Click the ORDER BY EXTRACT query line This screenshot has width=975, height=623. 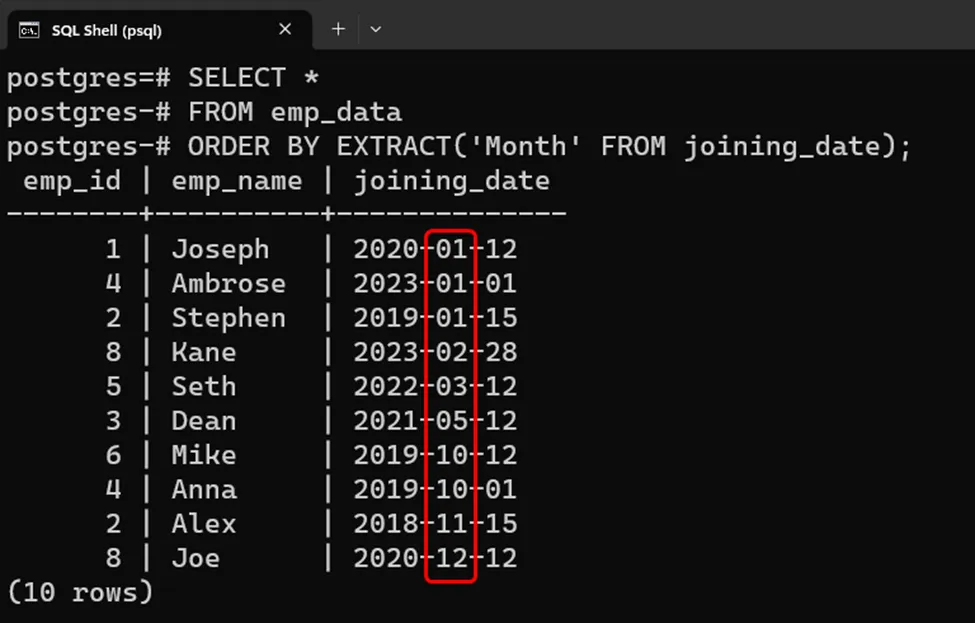(459, 146)
